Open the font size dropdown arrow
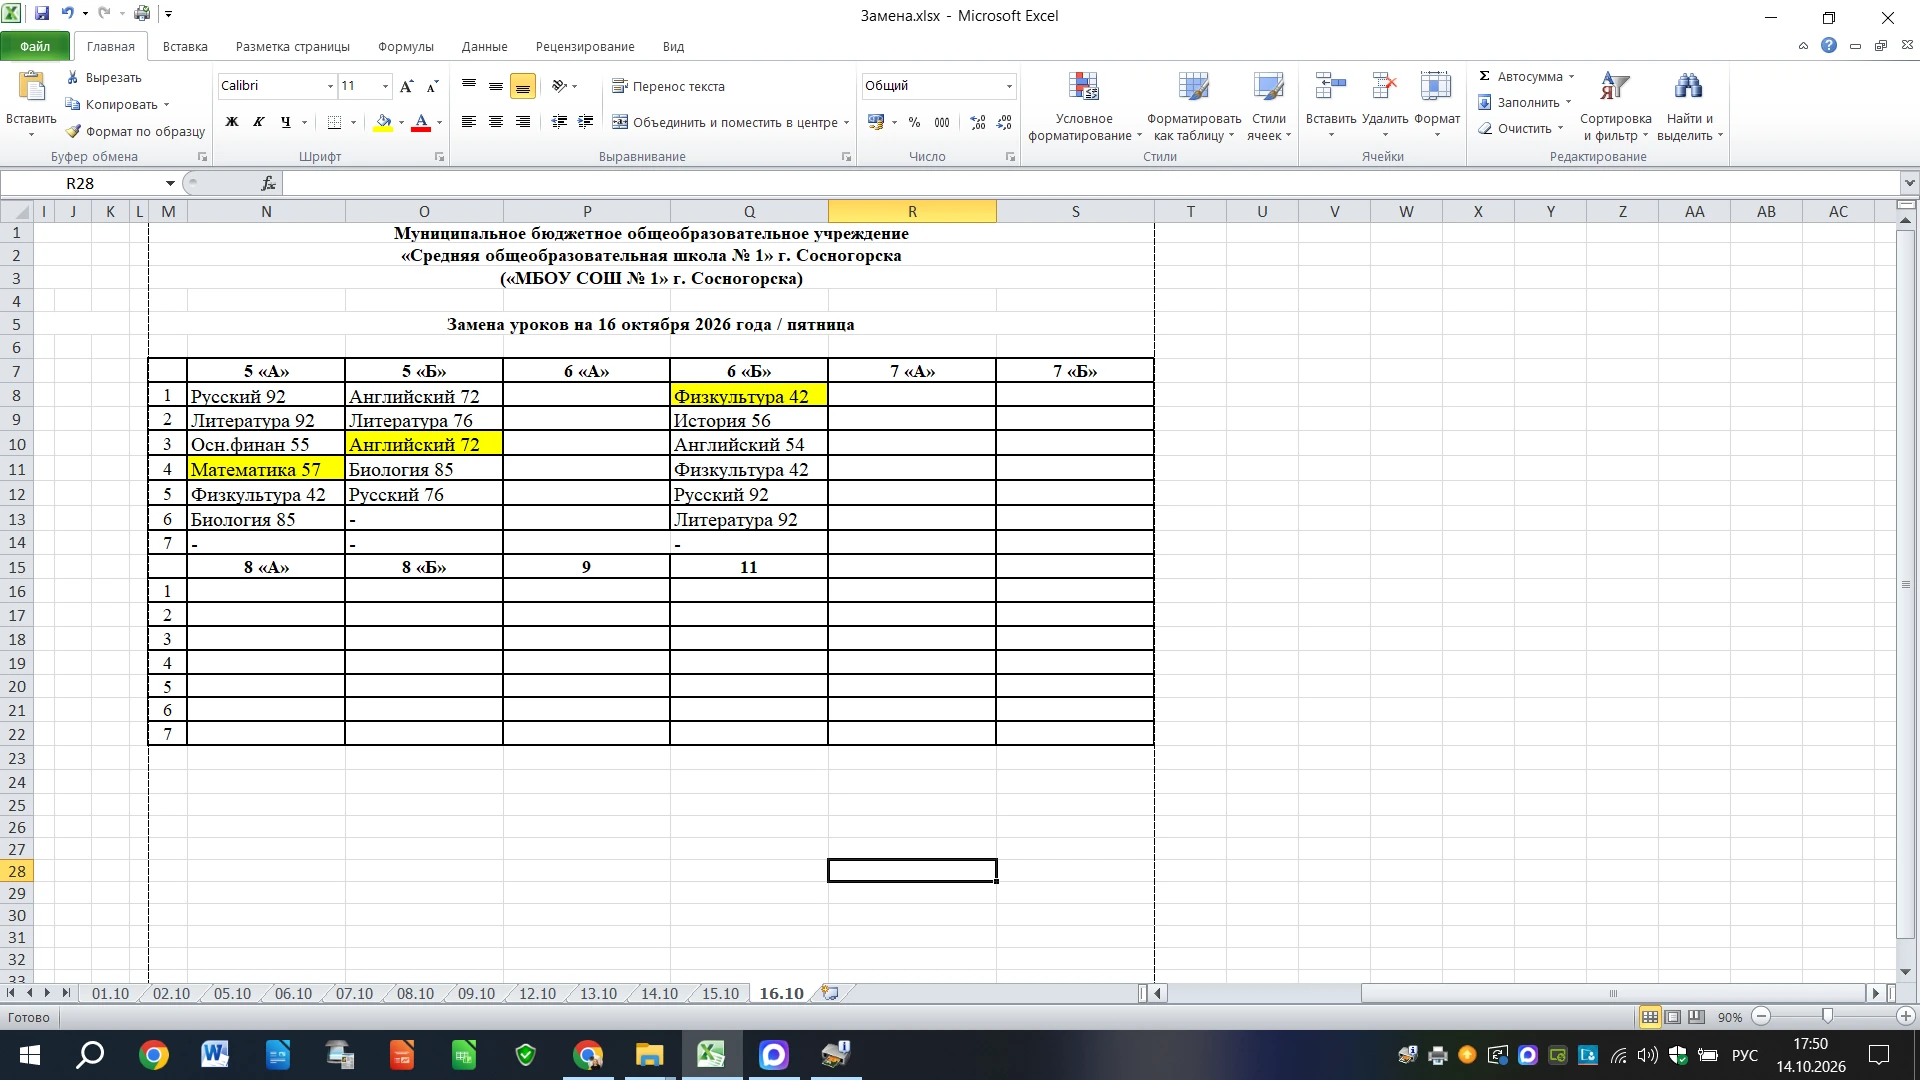This screenshot has height=1080, width=1920. click(x=385, y=86)
